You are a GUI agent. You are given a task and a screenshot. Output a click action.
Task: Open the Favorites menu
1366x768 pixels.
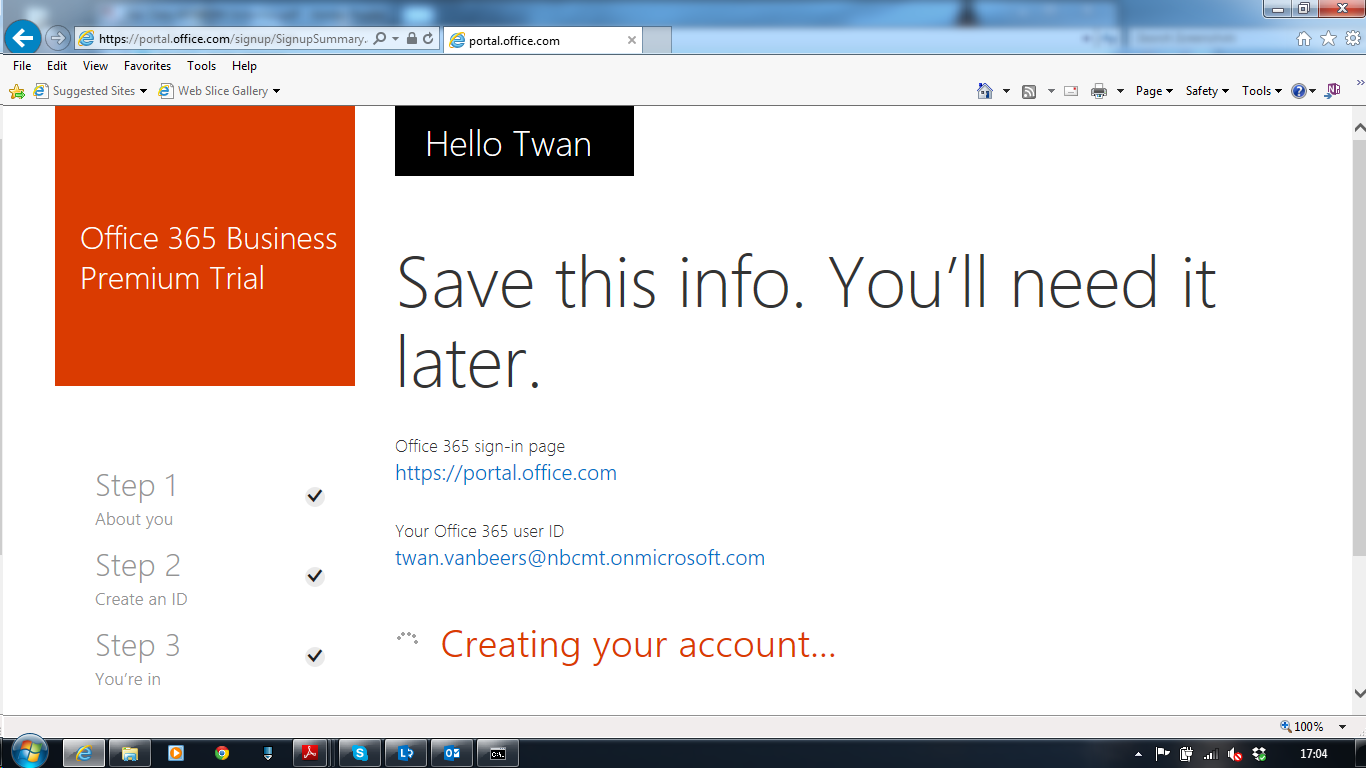(148, 66)
